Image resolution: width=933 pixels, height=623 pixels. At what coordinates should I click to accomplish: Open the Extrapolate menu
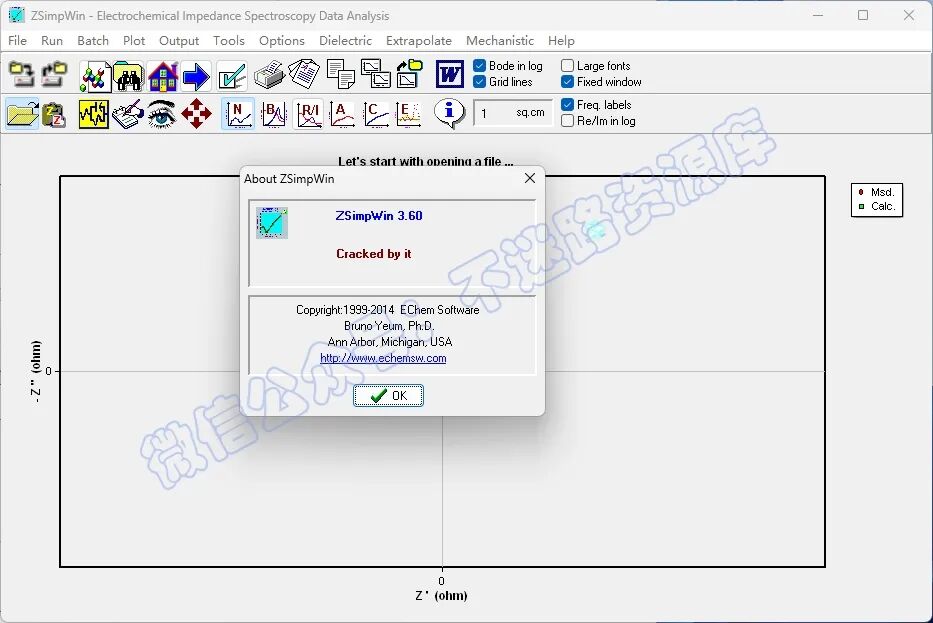(418, 41)
